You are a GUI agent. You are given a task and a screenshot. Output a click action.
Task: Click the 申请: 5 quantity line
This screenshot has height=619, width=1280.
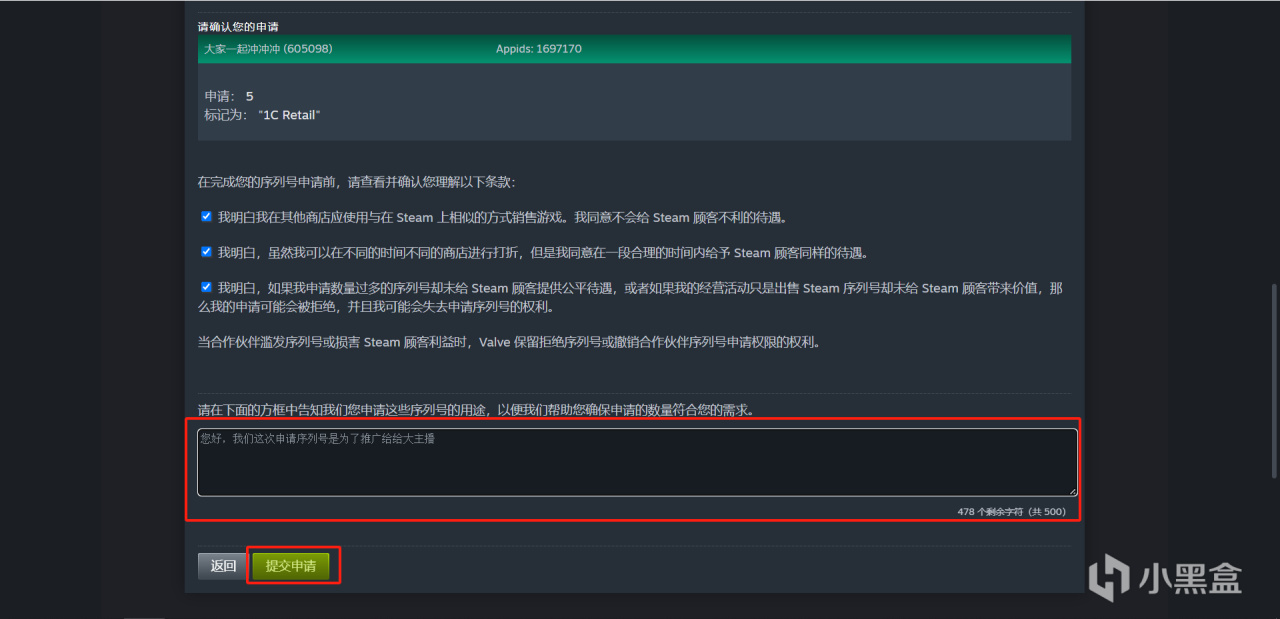229,96
